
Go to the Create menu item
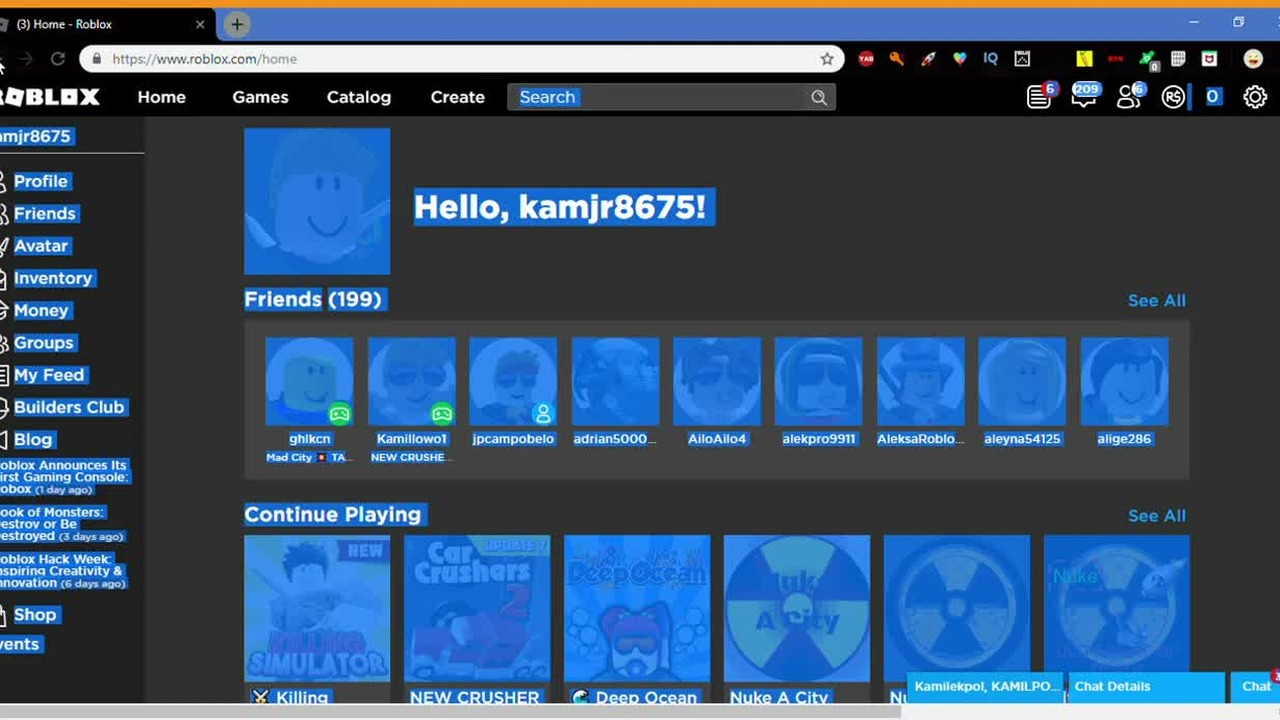(x=458, y=97)
